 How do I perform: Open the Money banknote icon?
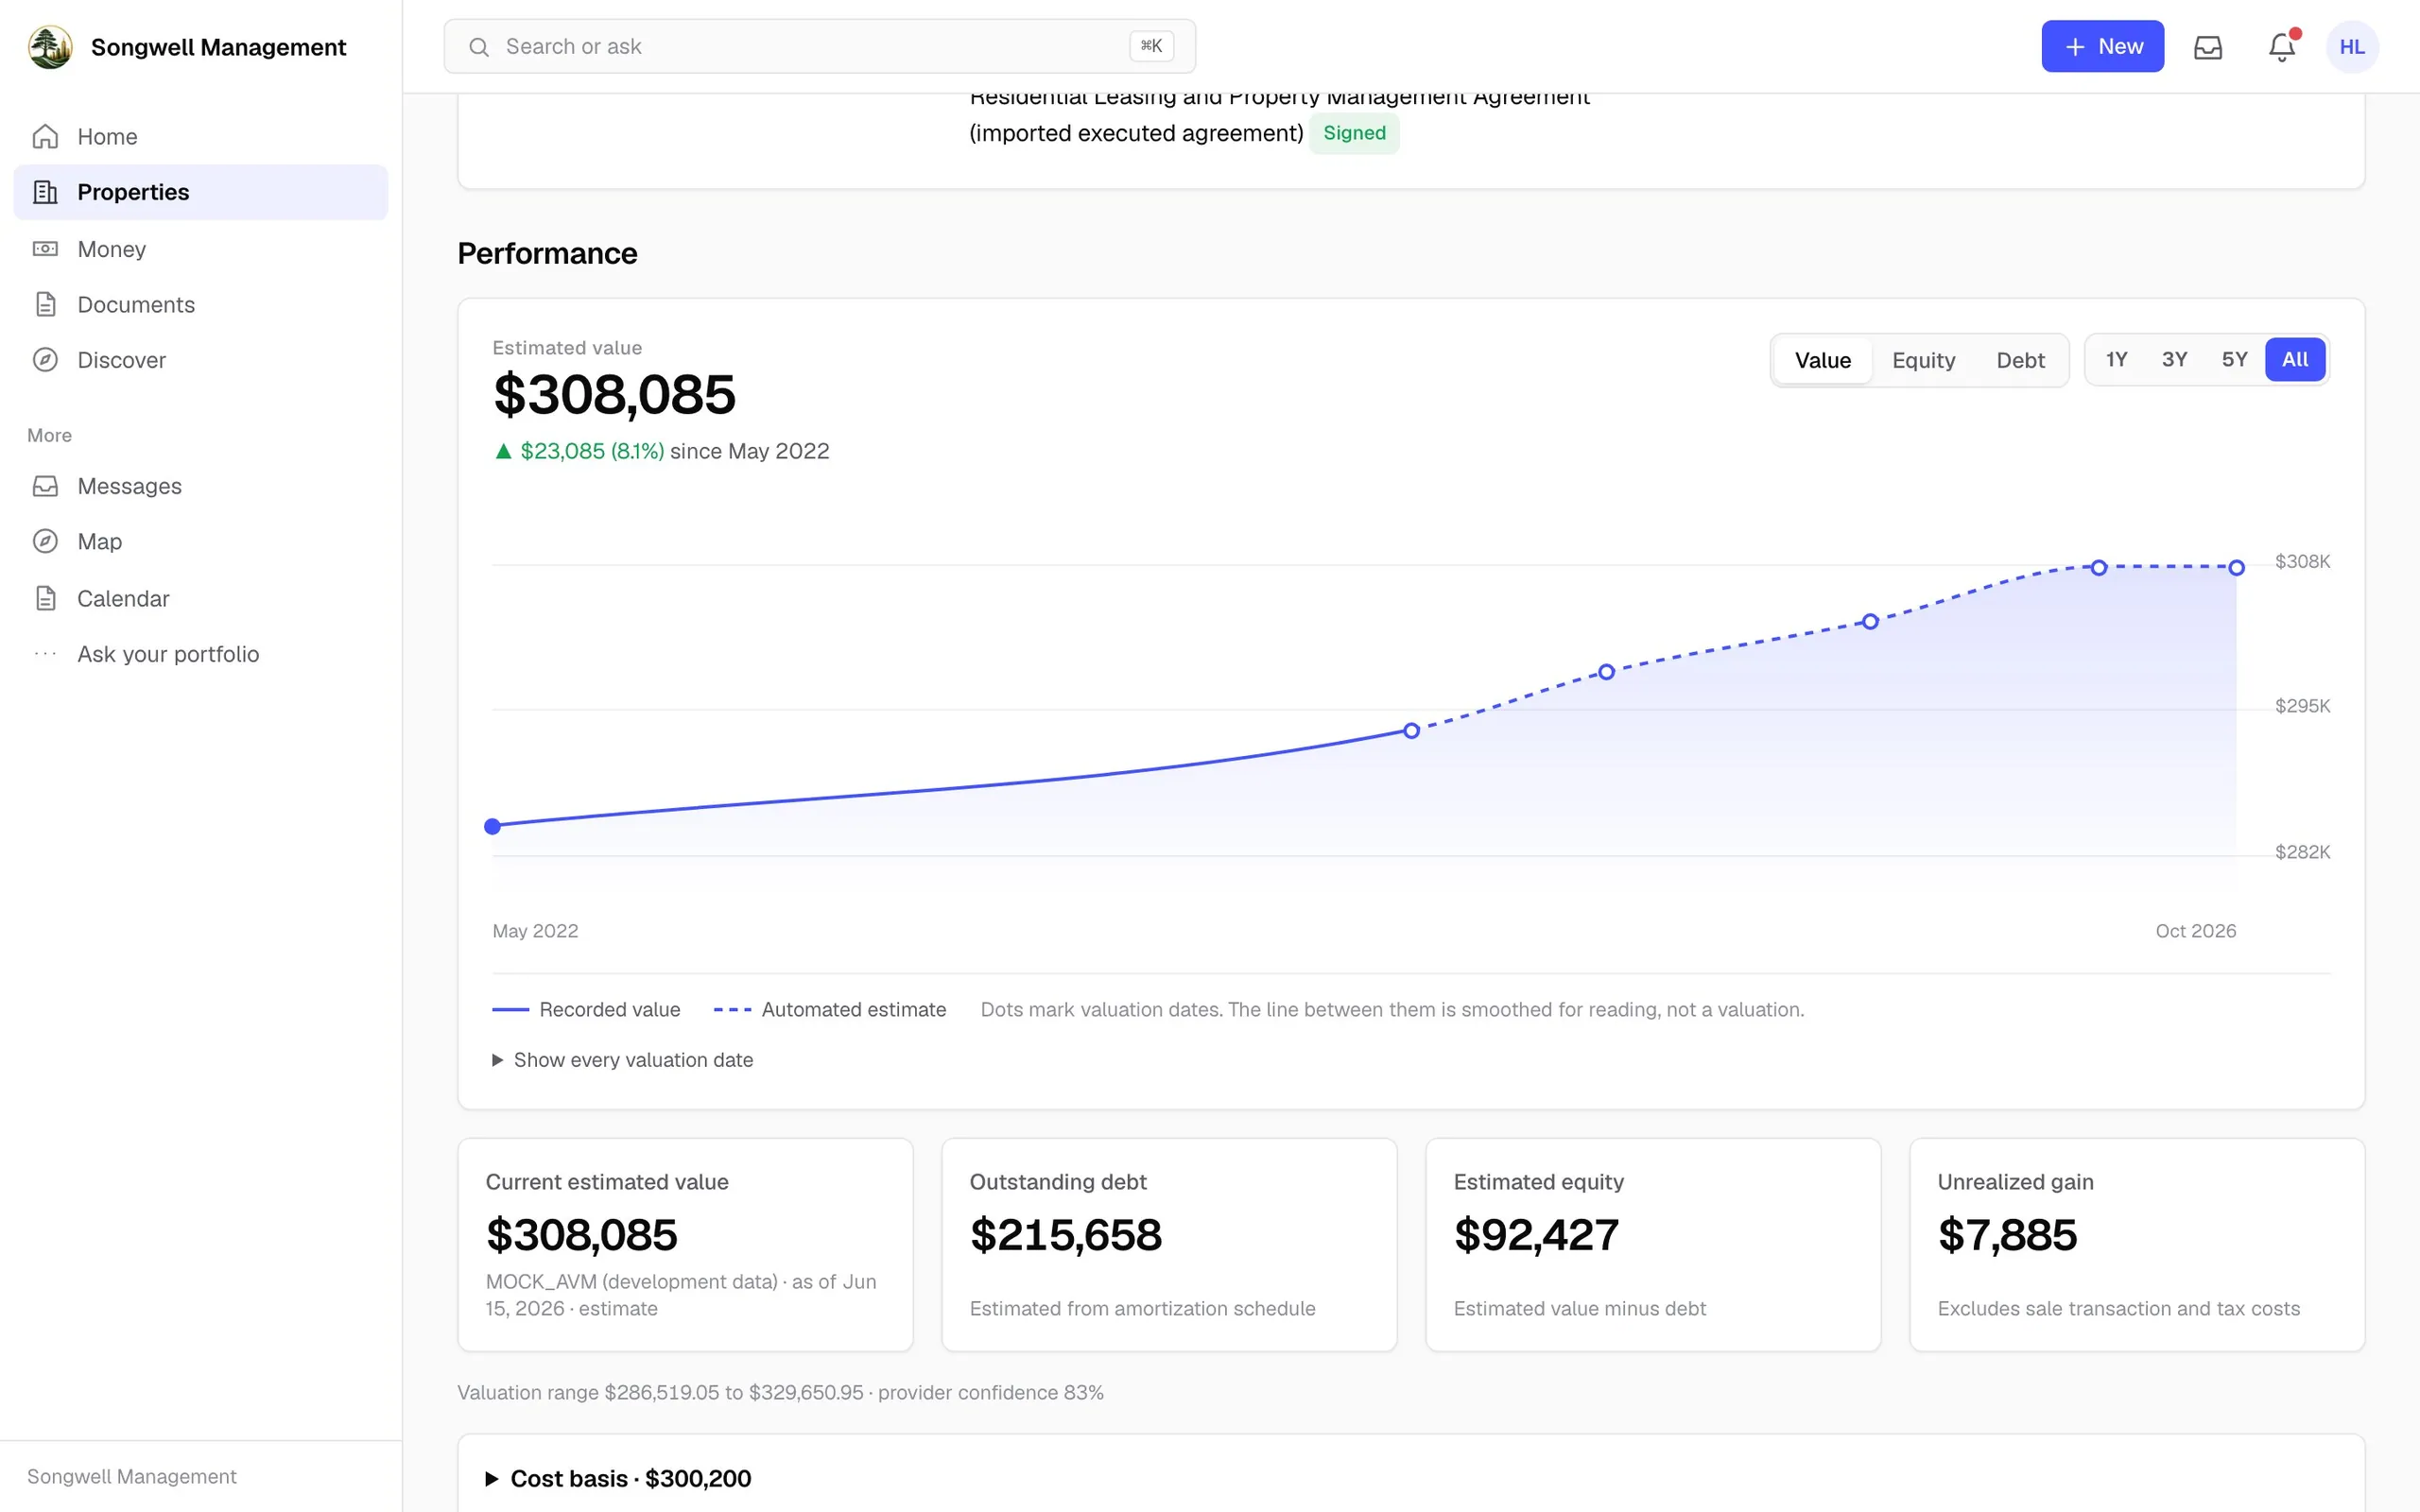pyautogui.click(x=45, y=248)
